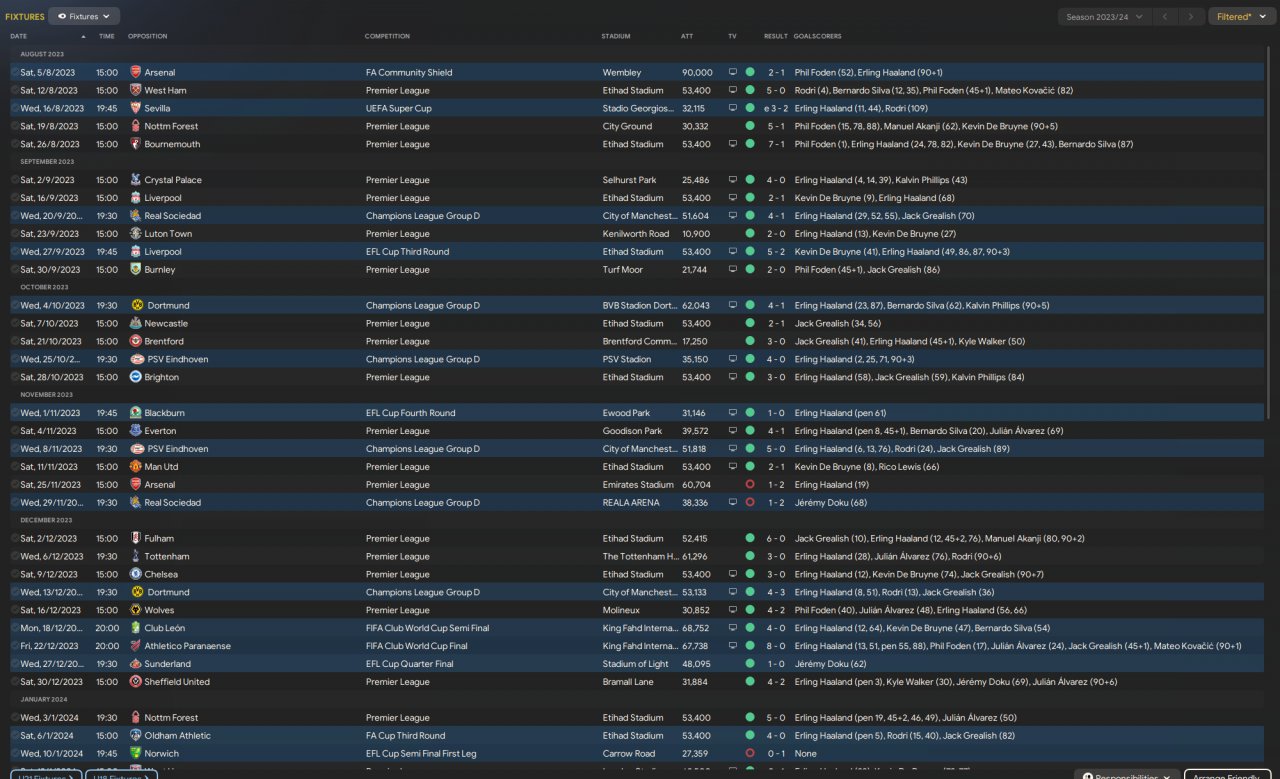The height and width of the screenshot is (779, 1280).
Task: Open the EFL Cup Quarter Final link
Action: tap(411, 664)
